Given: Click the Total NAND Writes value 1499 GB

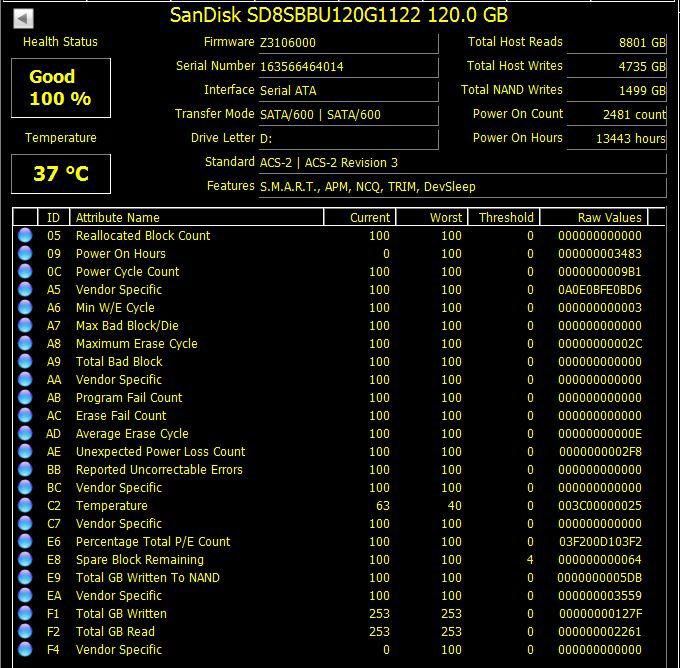Looking at the screenshot, I should point(617,91).
